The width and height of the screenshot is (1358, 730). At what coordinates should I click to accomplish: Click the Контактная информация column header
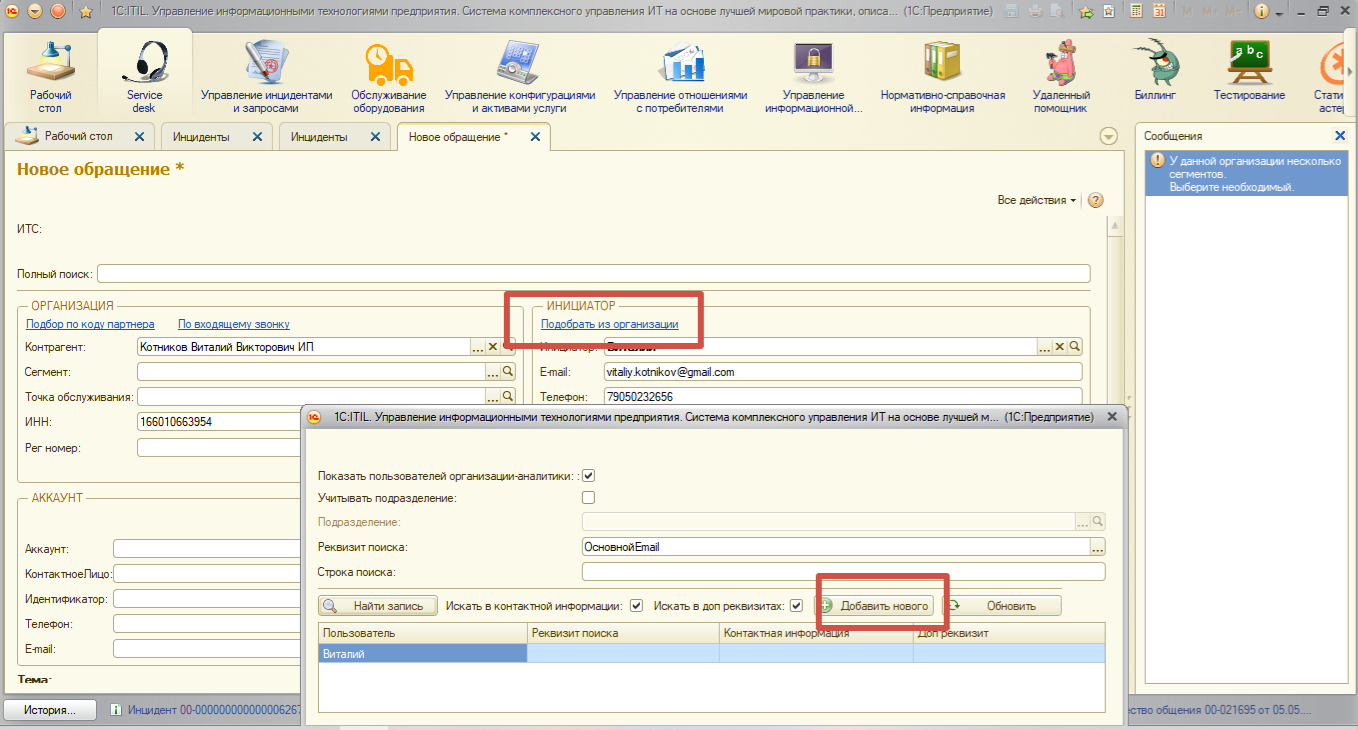[x=816, y=633]
